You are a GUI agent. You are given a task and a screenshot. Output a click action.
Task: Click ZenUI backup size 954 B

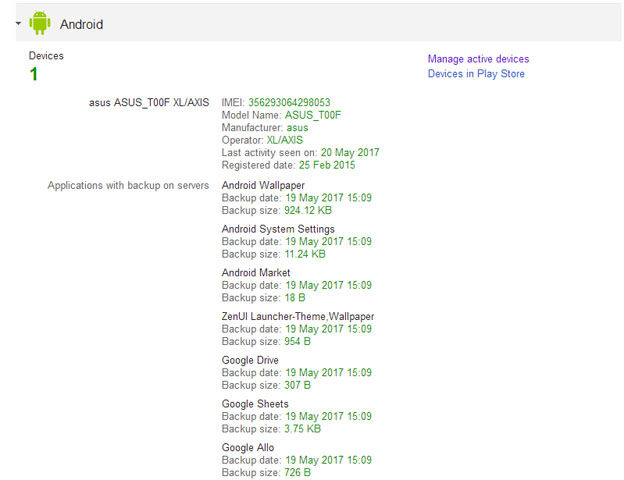point(297,341)
